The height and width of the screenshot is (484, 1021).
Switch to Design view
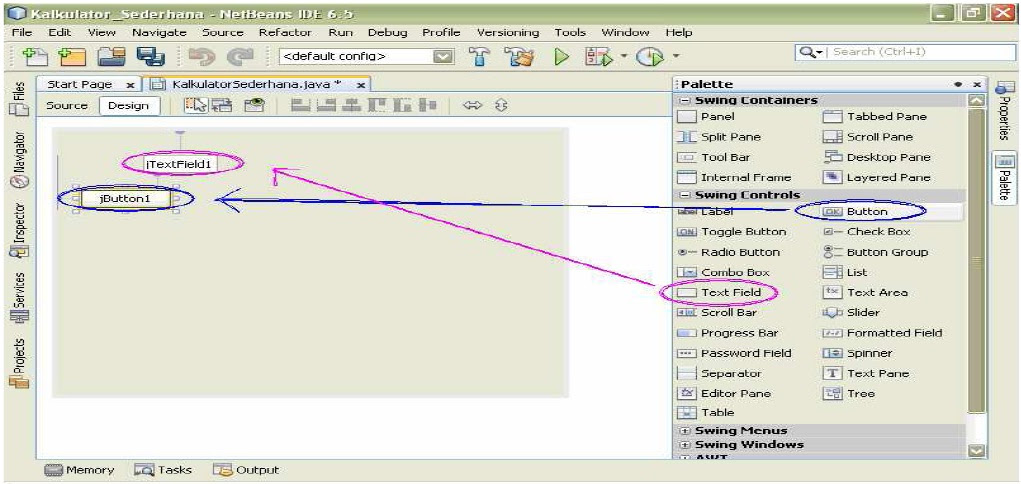(x=128, y=106)
